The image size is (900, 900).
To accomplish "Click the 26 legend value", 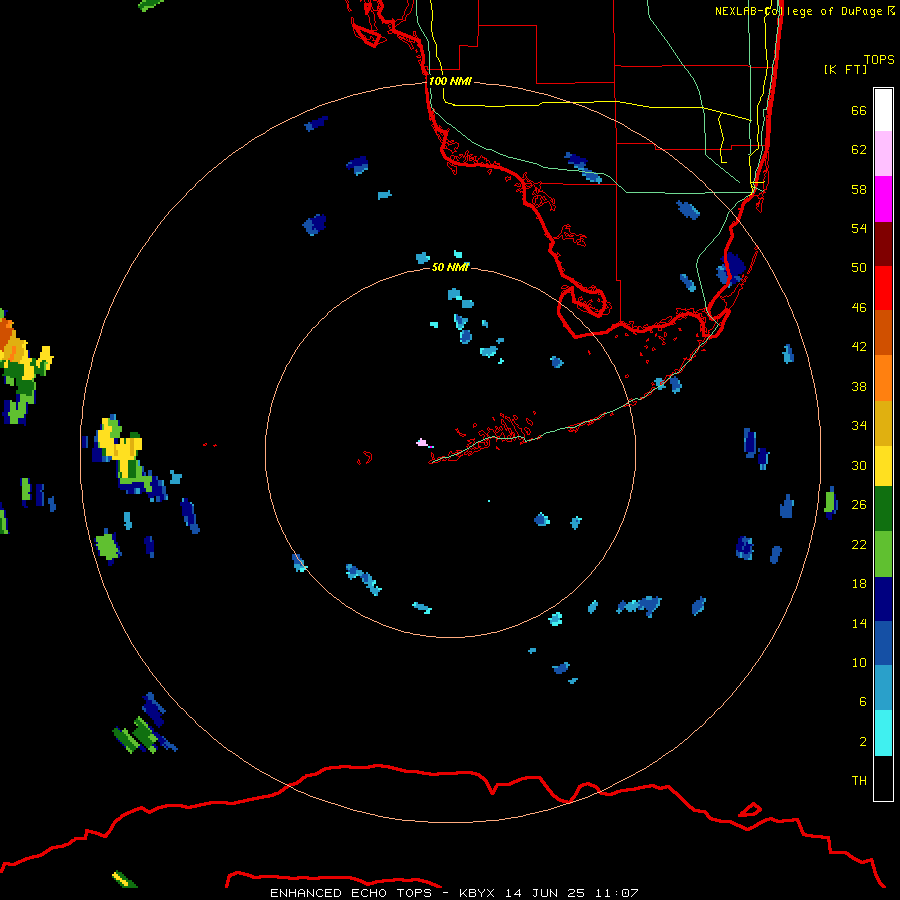I will pos(859,505).
